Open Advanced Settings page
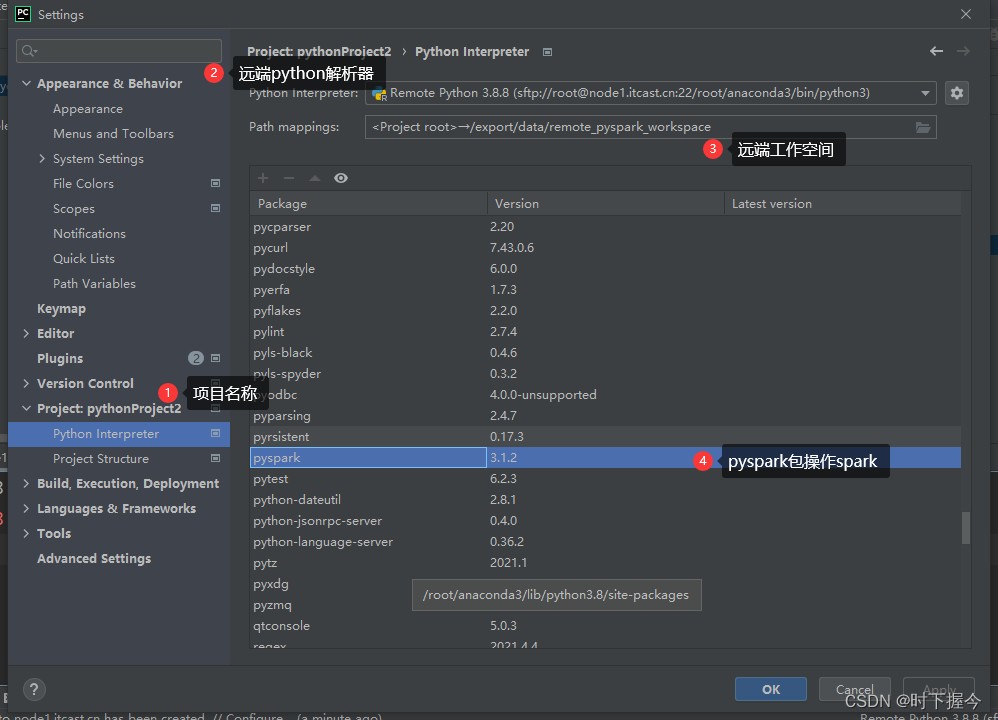 [94, 558]
